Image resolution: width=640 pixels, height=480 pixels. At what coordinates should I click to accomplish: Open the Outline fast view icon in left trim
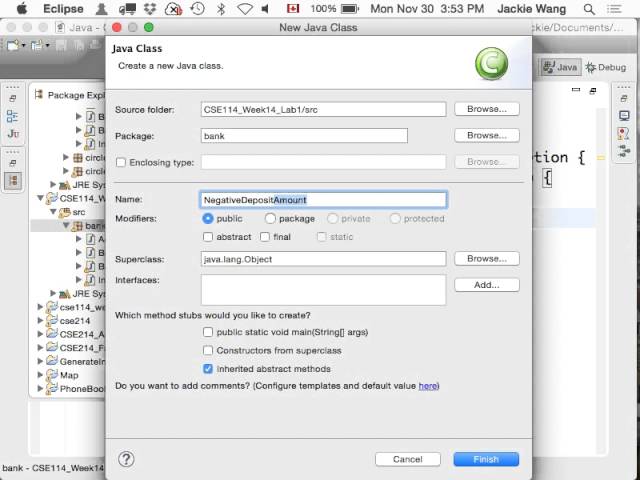coord(12,117)
